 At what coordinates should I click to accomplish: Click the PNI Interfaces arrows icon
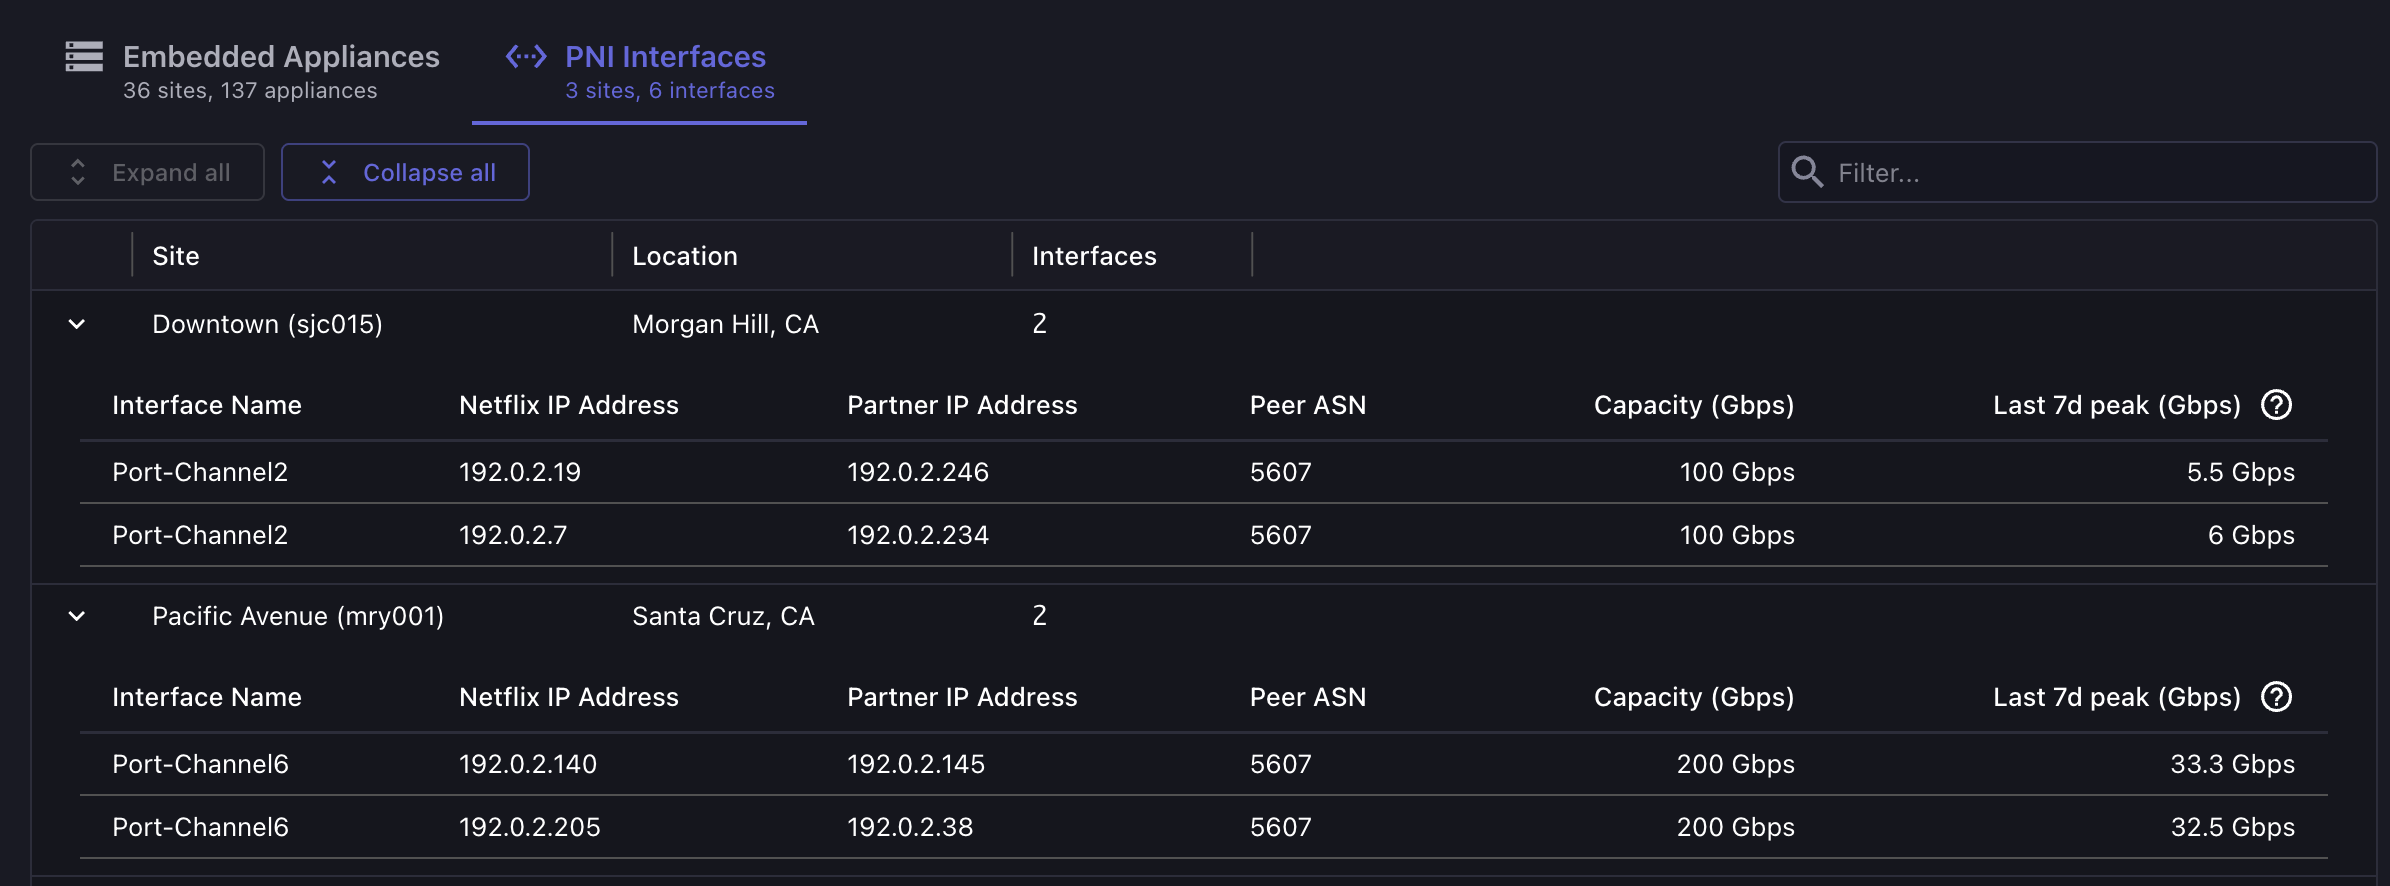click(526, 56)
